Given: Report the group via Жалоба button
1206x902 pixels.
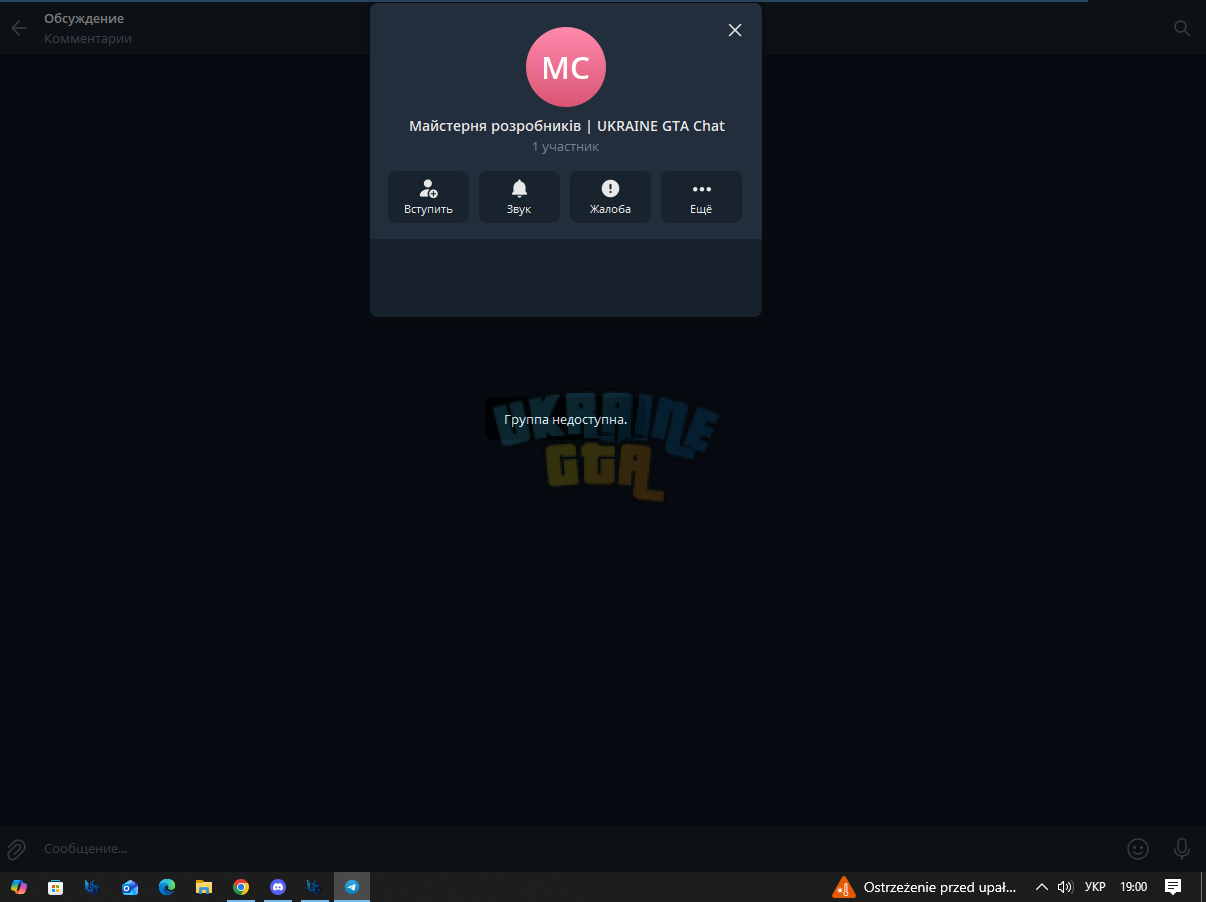Looking at the screenshot, I should [x=610, y=197].
